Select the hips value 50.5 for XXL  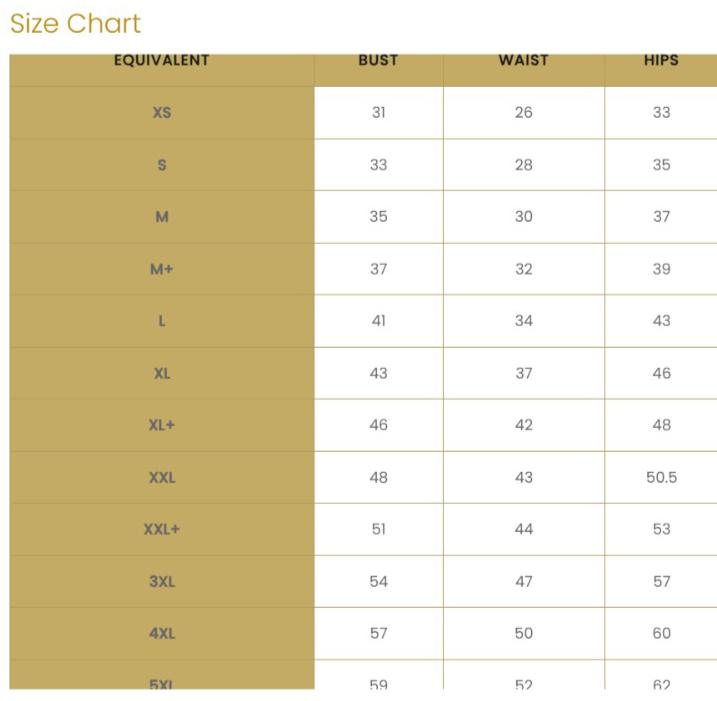661,477
